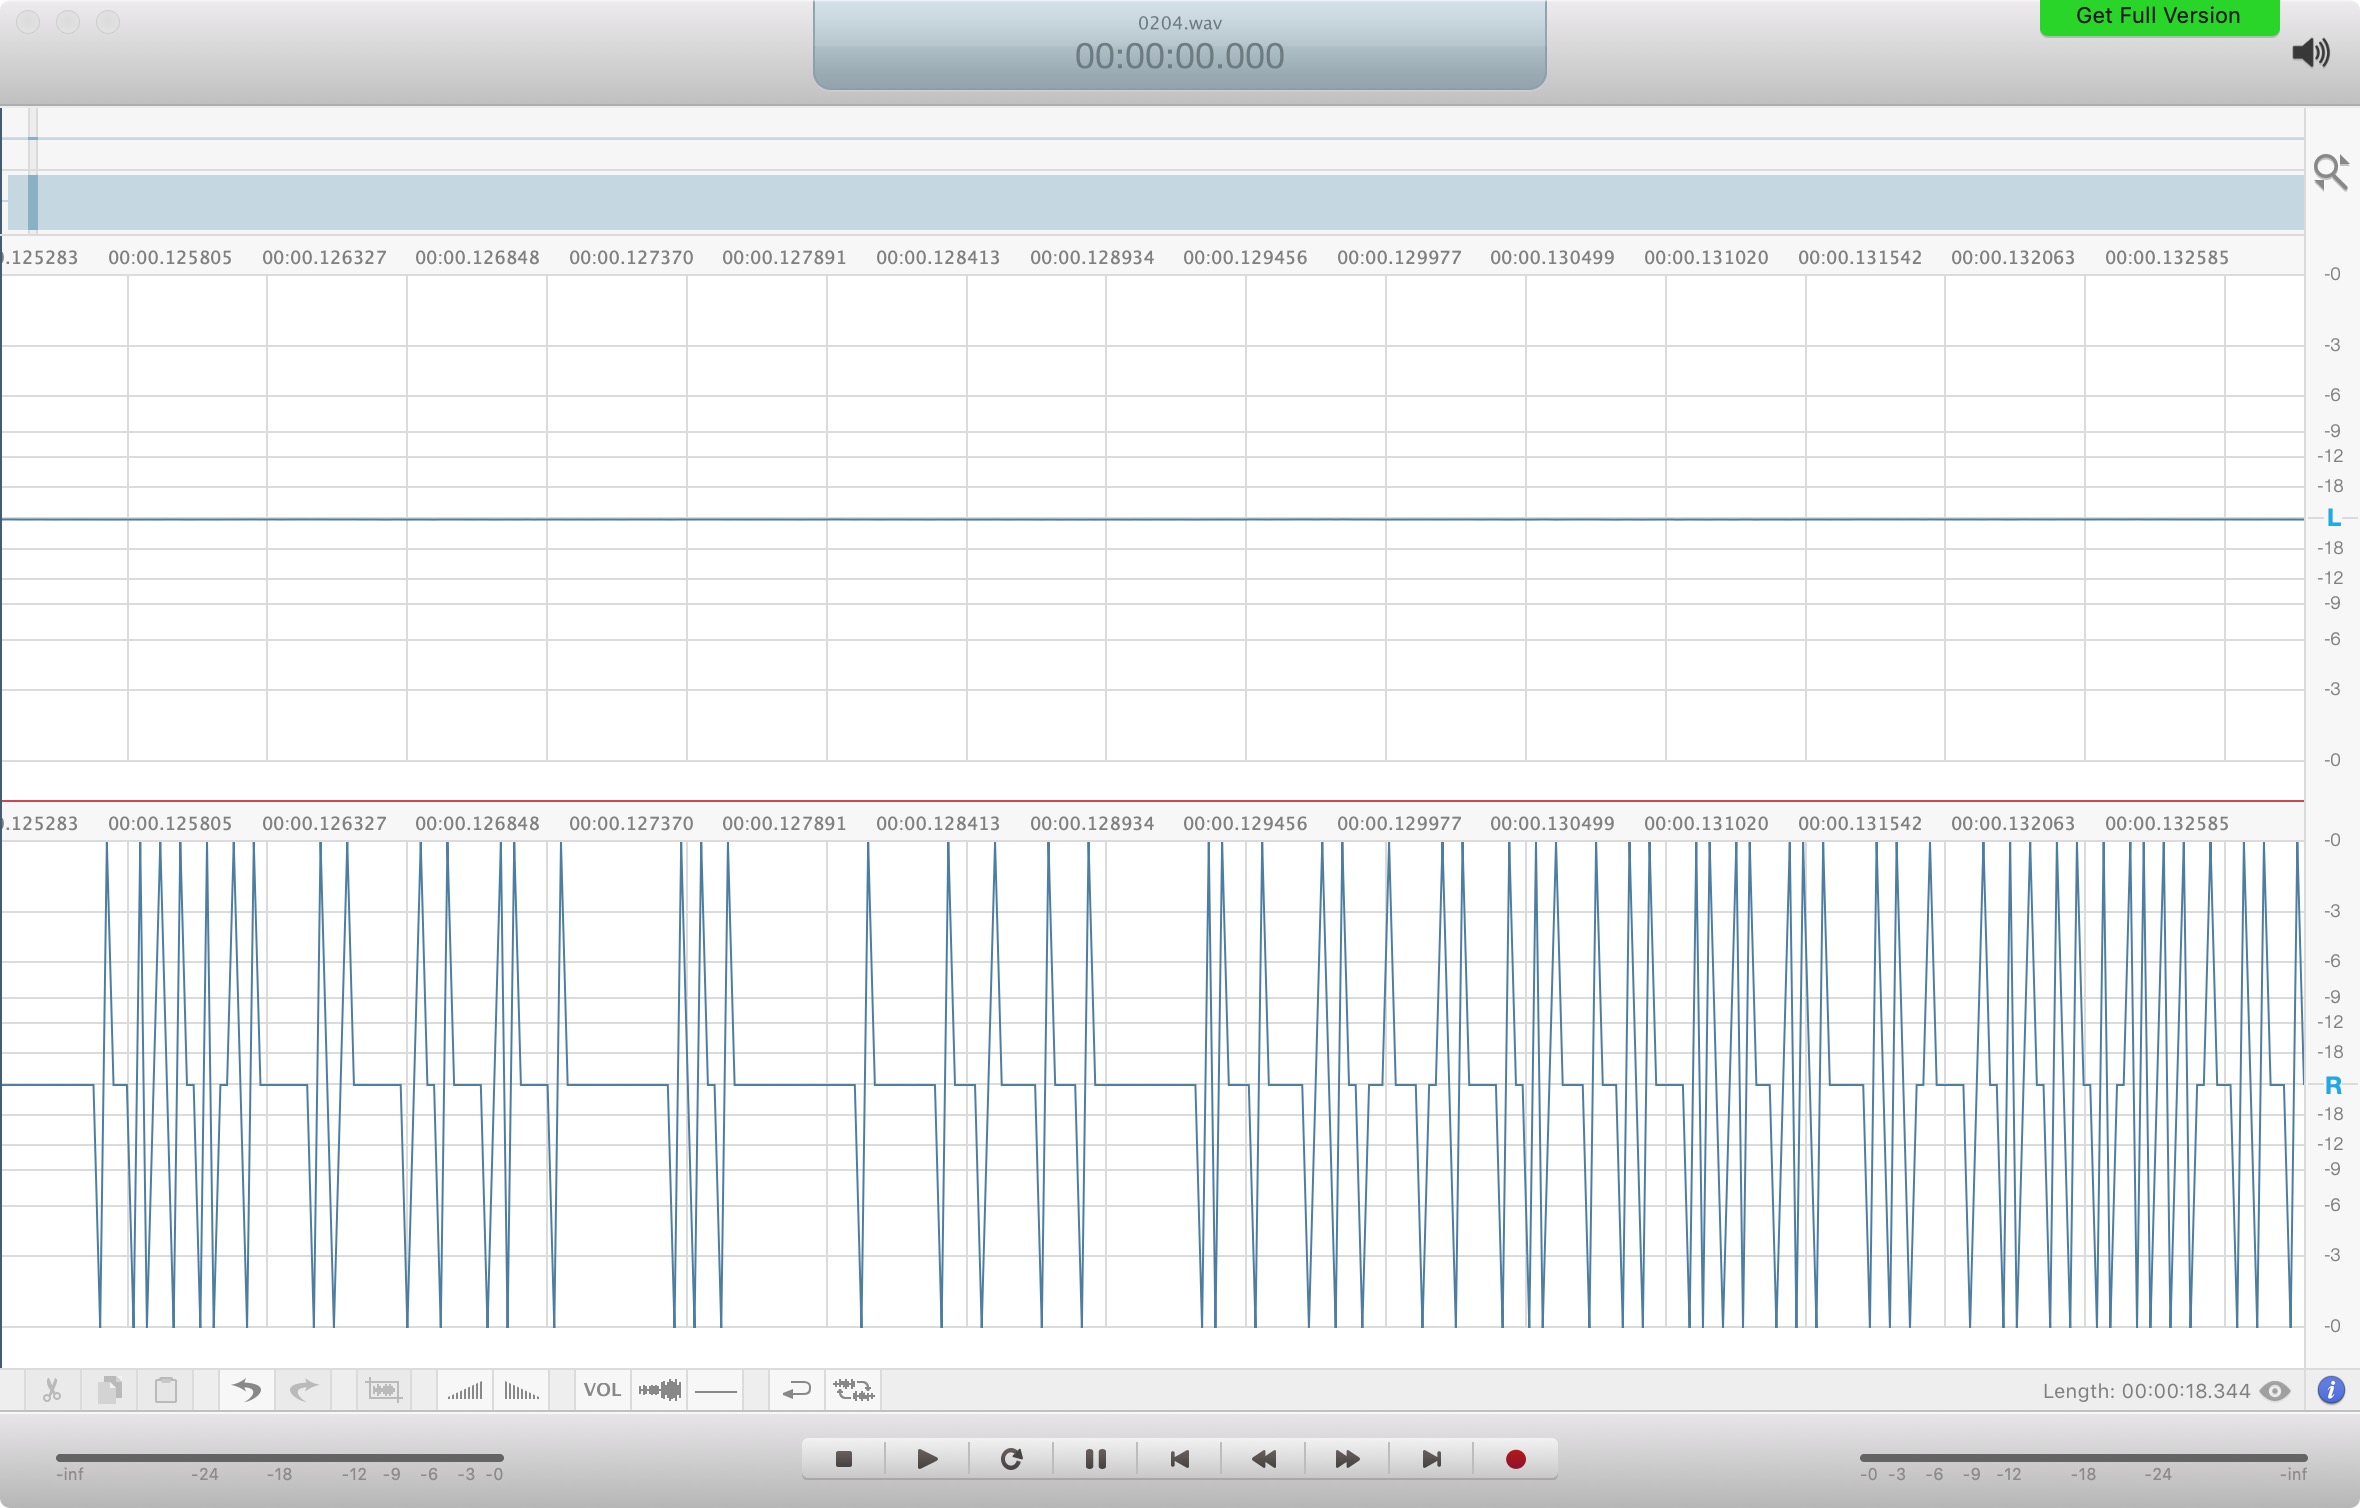
Task: Click the Paste clipboard icon
Action: pos(166,1390)
